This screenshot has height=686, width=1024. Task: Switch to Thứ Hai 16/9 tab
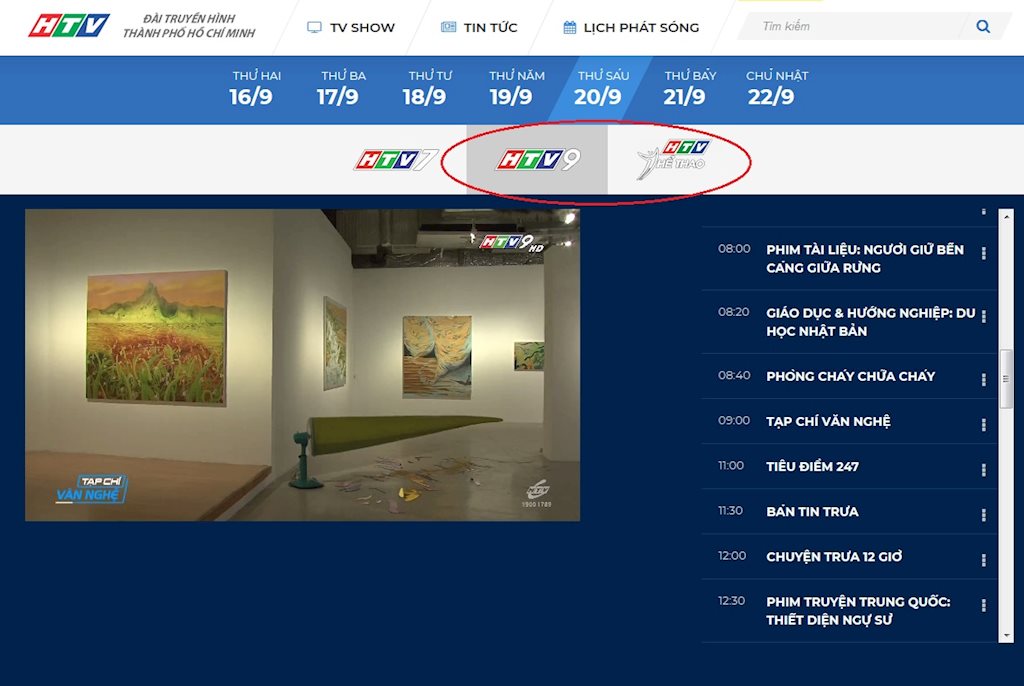pyautogui.click(x=251, y=88)
